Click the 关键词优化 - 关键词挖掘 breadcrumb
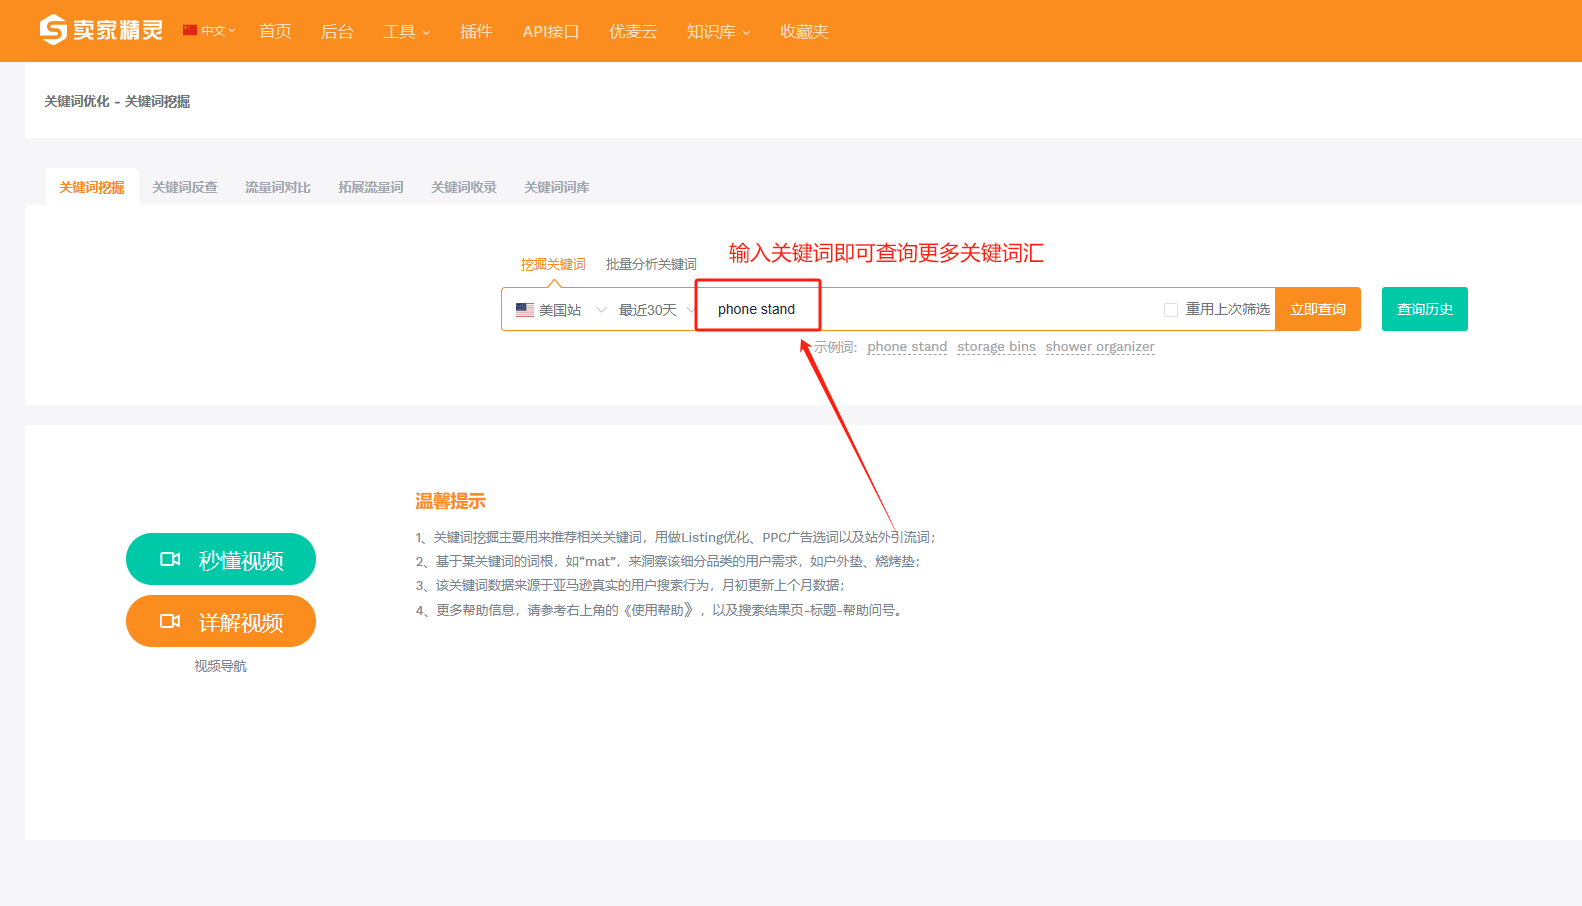1582x906 pixels. coord(117,101)
